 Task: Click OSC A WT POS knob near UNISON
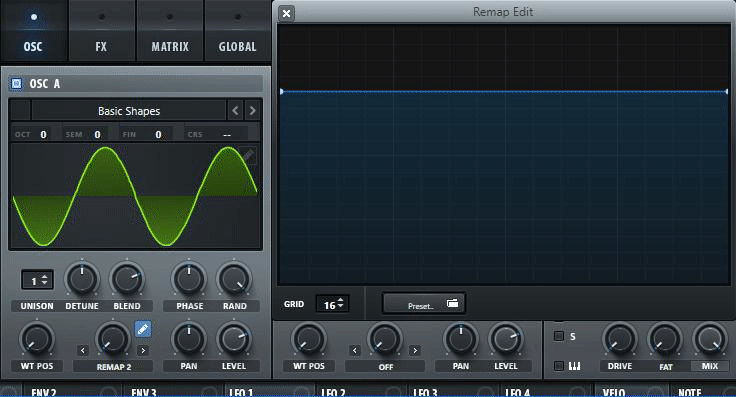click(37, 339)
